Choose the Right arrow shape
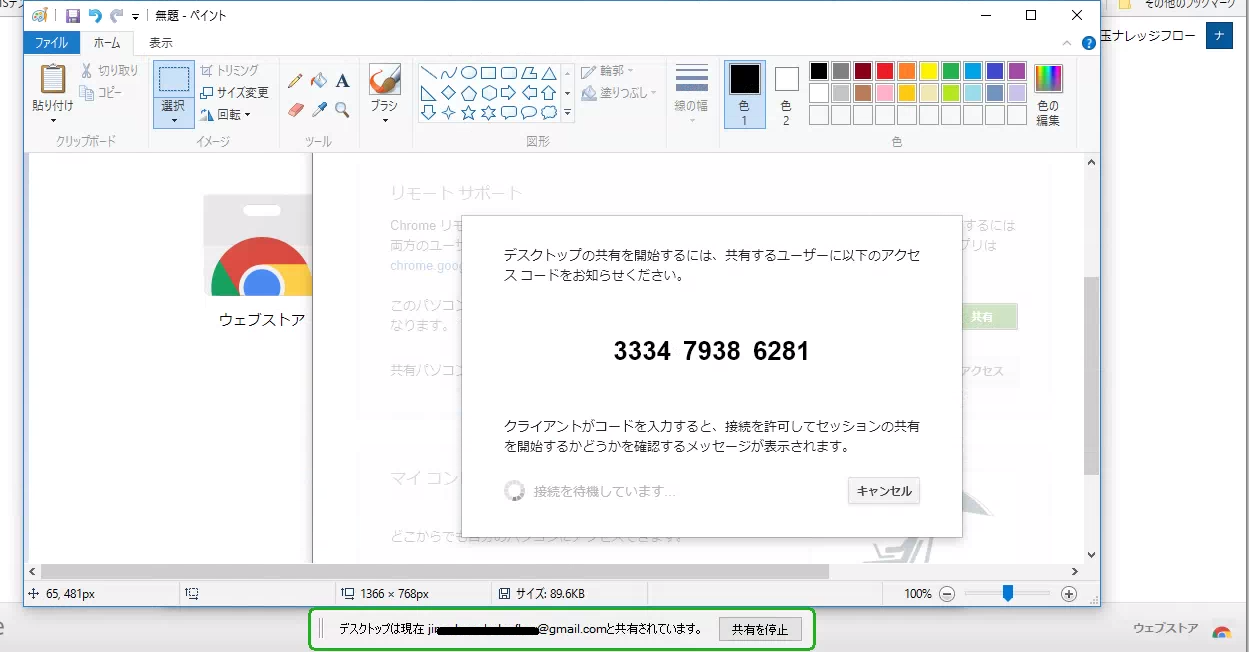The width and height of the screenshot is (1249, 652). tap(508, 93)
